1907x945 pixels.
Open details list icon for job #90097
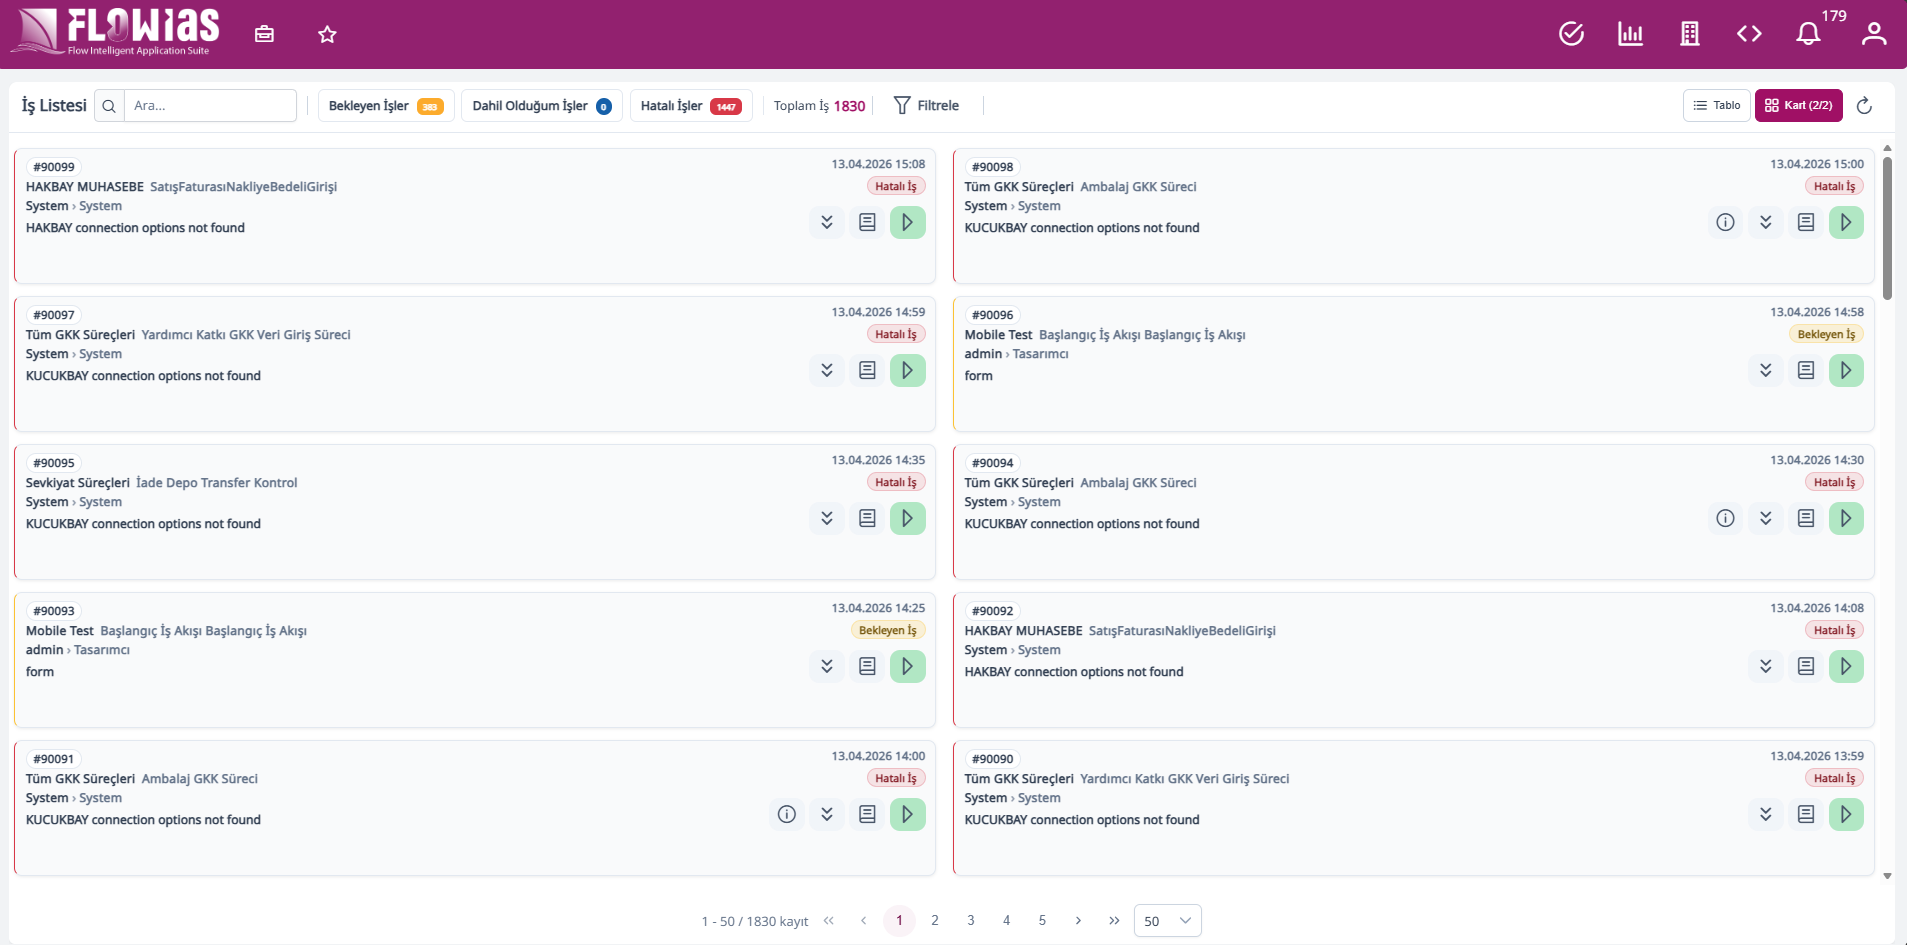(x=867, y=370)
